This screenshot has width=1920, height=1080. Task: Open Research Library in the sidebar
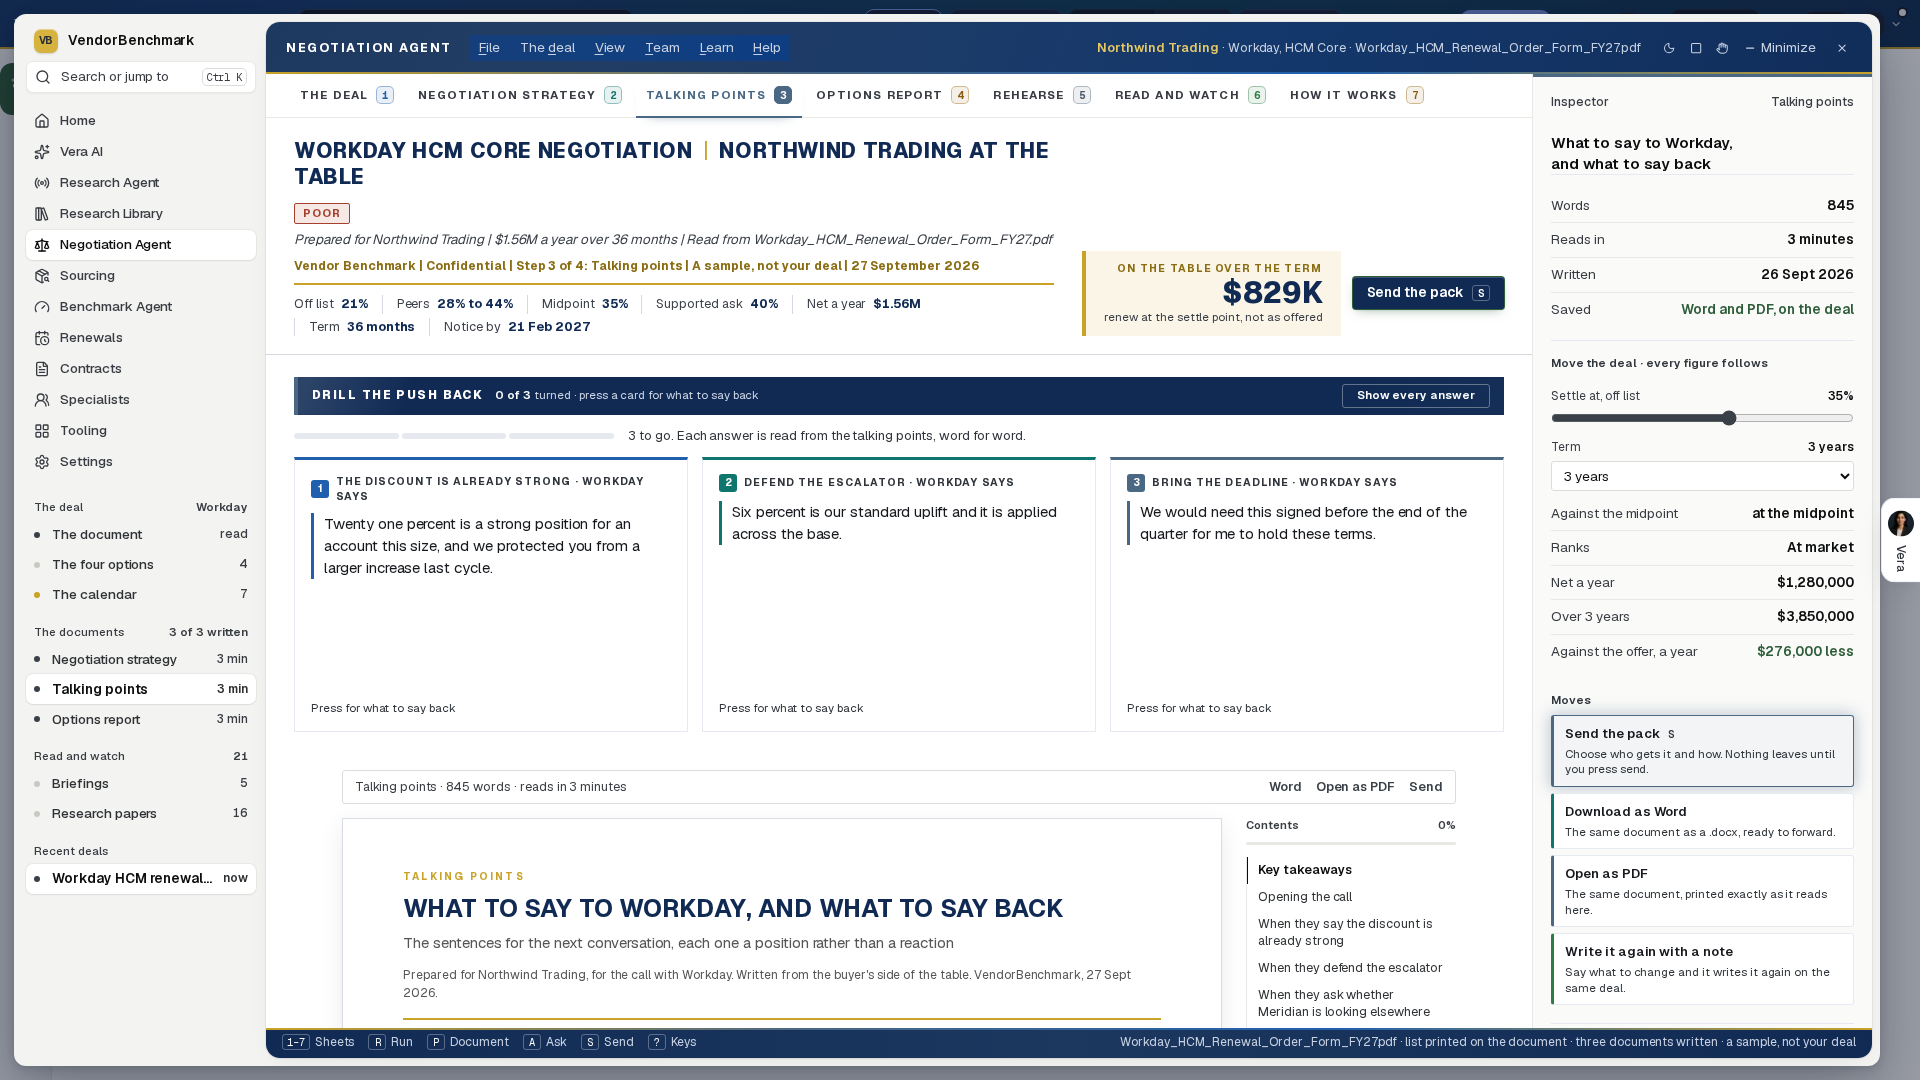tap(140, 214)
